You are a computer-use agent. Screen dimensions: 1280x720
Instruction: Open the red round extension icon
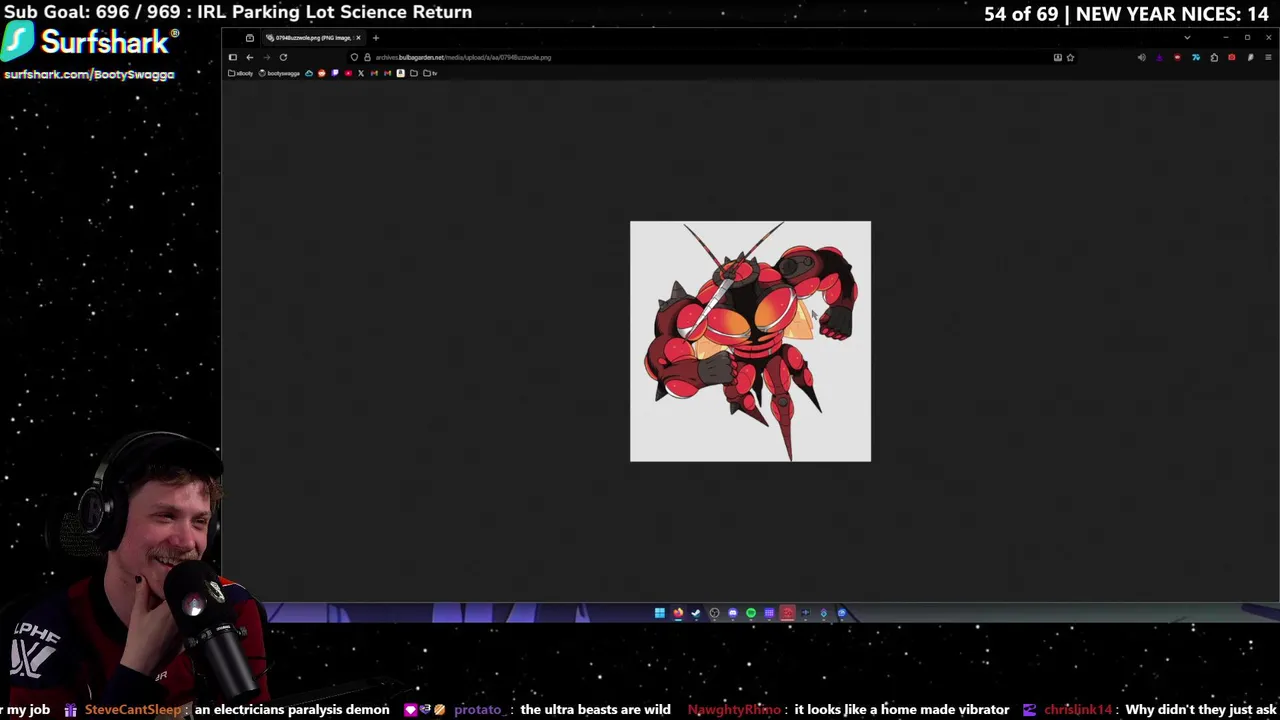[1177, 58]
